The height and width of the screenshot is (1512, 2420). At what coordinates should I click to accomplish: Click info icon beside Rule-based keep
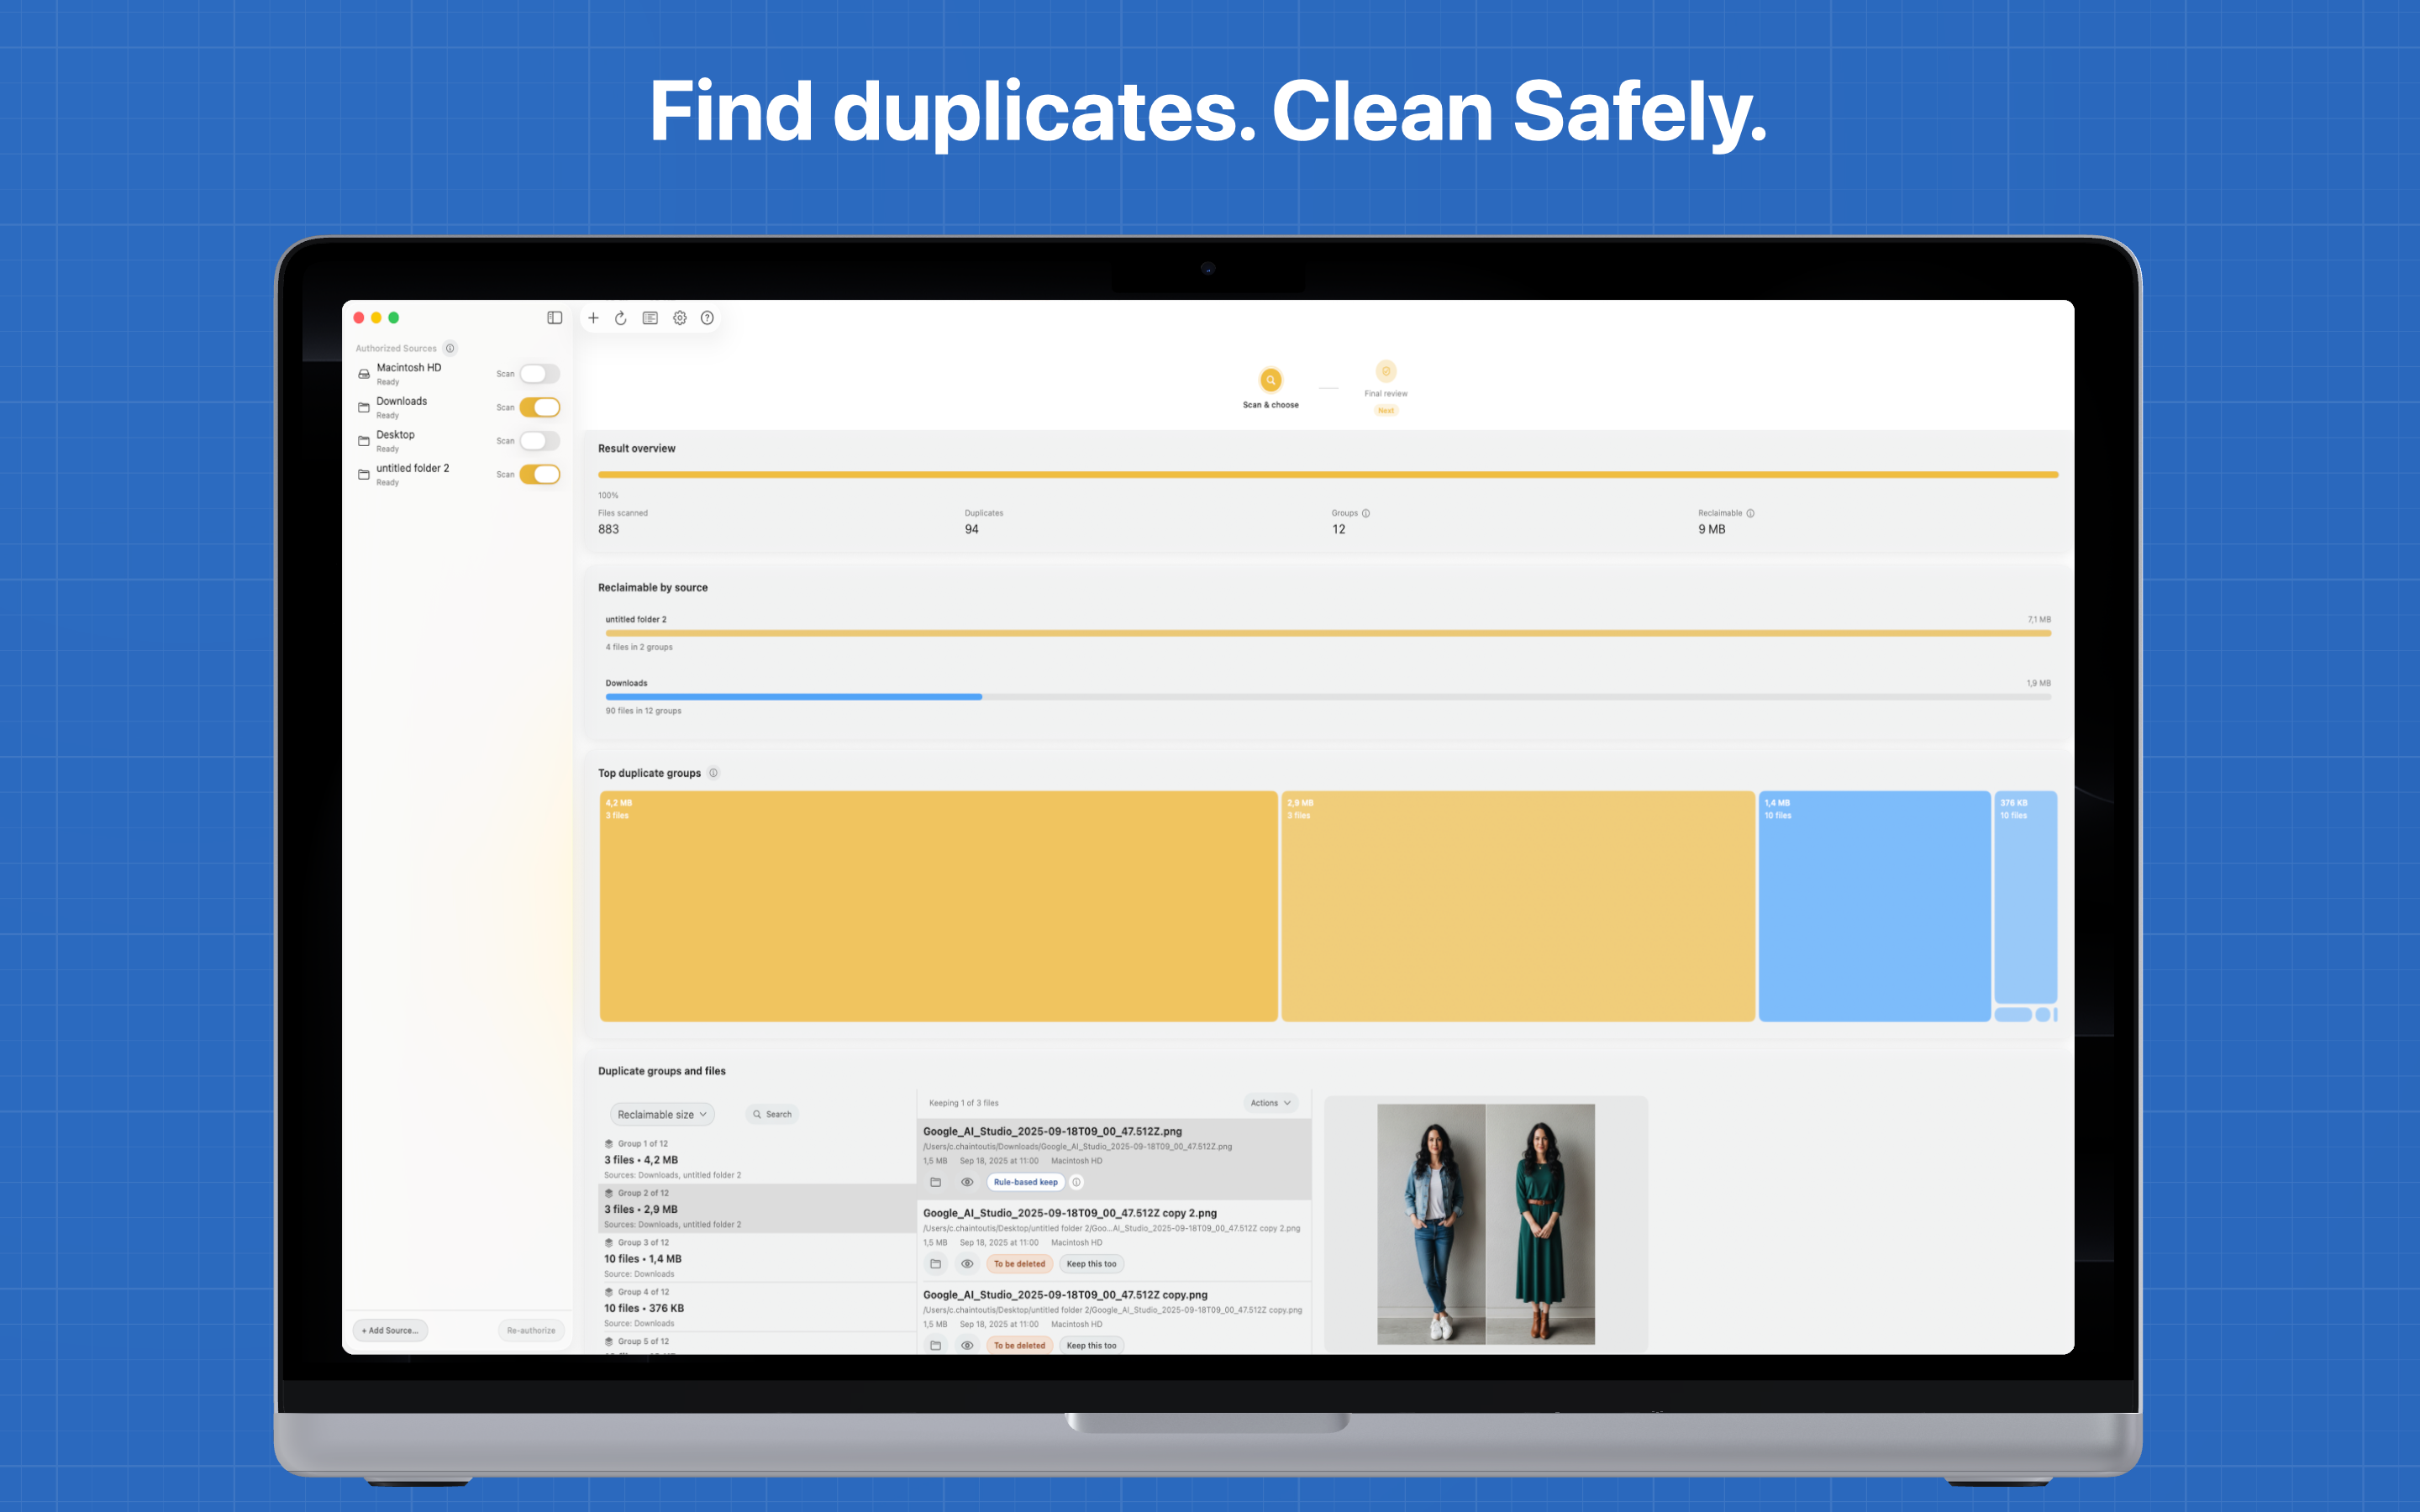pos(1077,1182)
